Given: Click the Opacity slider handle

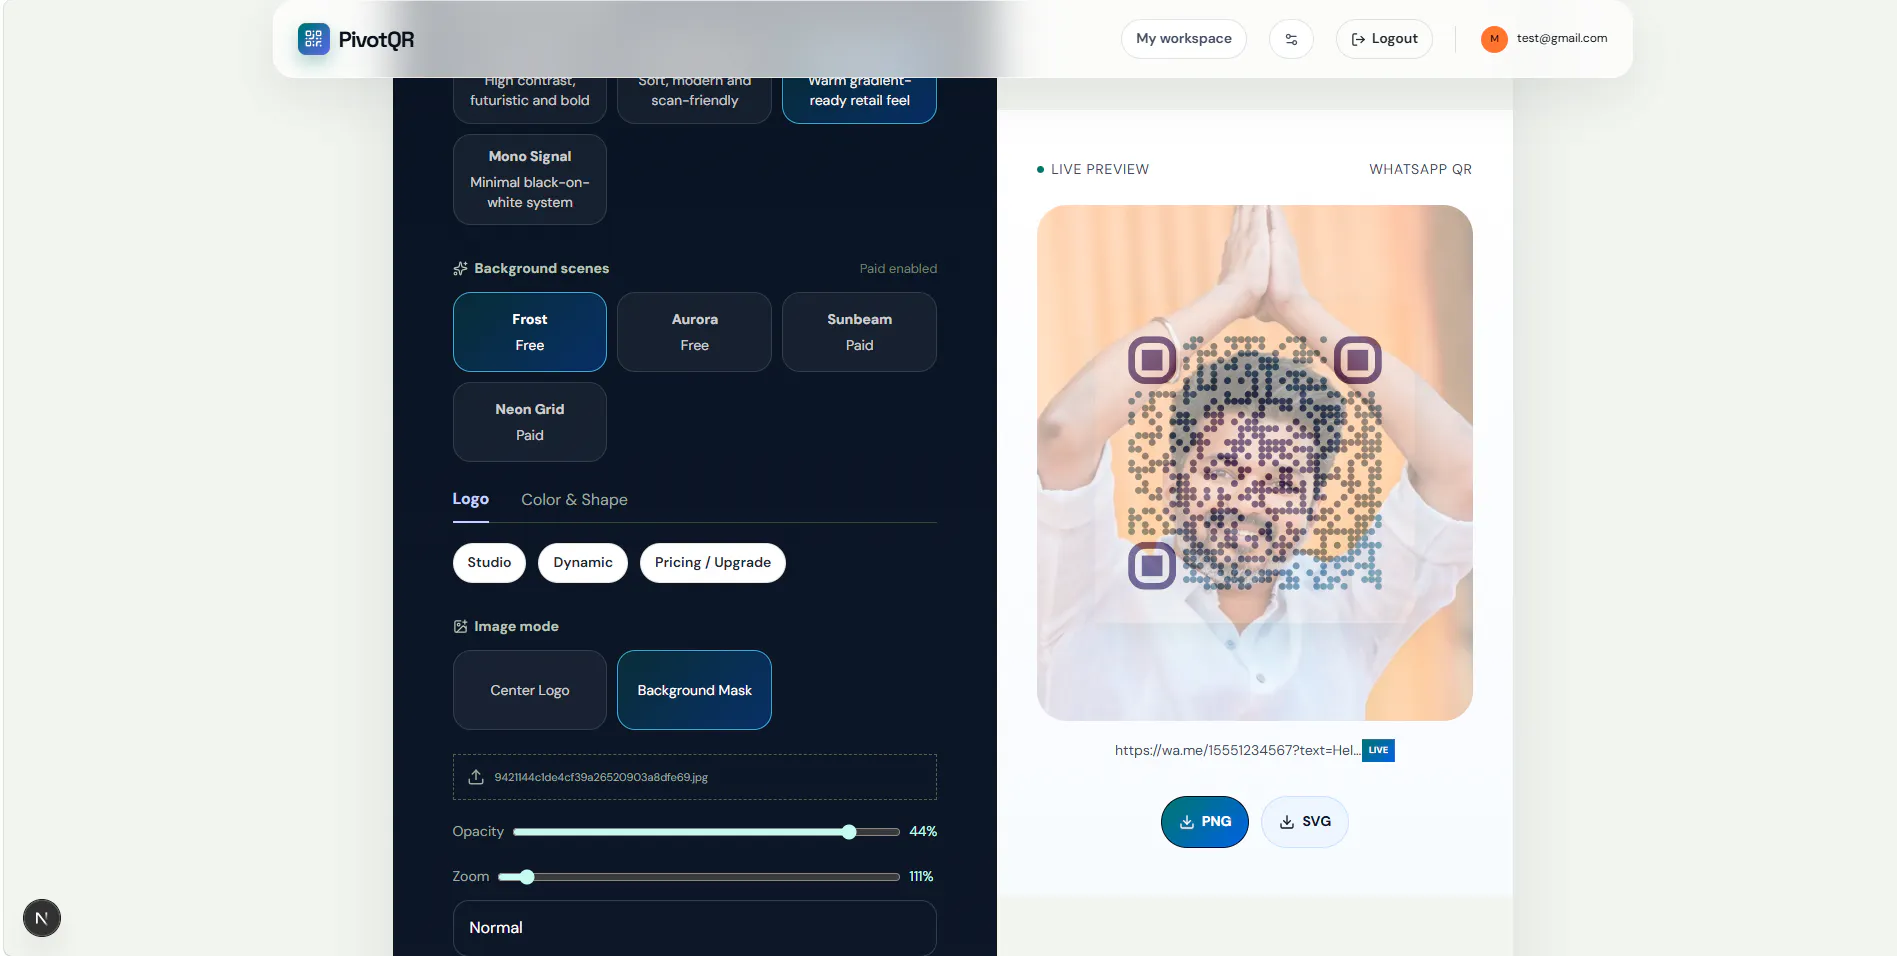Looking at the screenshot, I should point(849,832).
